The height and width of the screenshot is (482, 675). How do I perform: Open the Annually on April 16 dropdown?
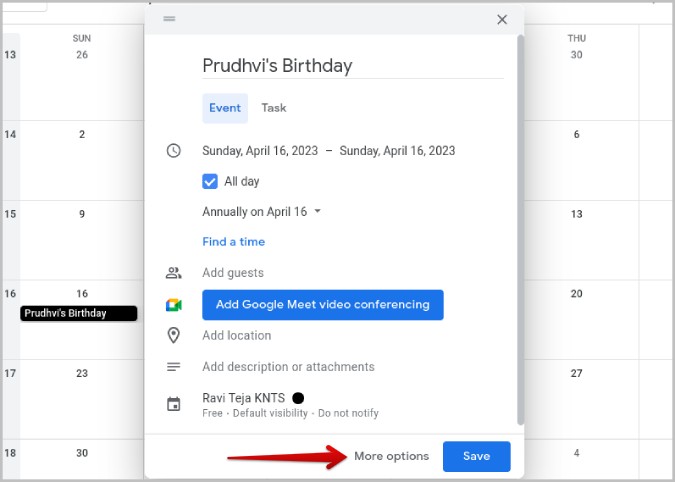click(x=262, y=212)
